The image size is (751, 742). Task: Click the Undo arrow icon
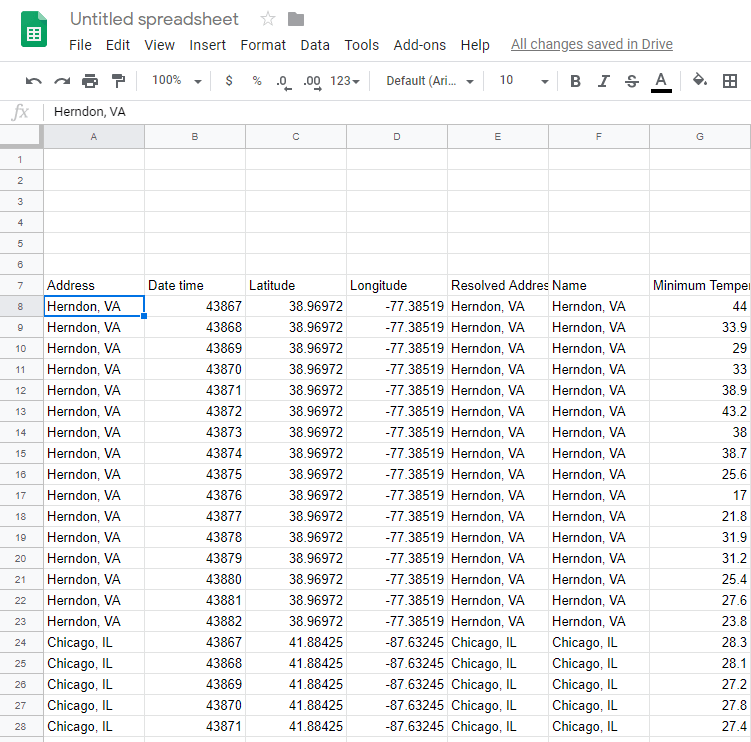[34, 81]
